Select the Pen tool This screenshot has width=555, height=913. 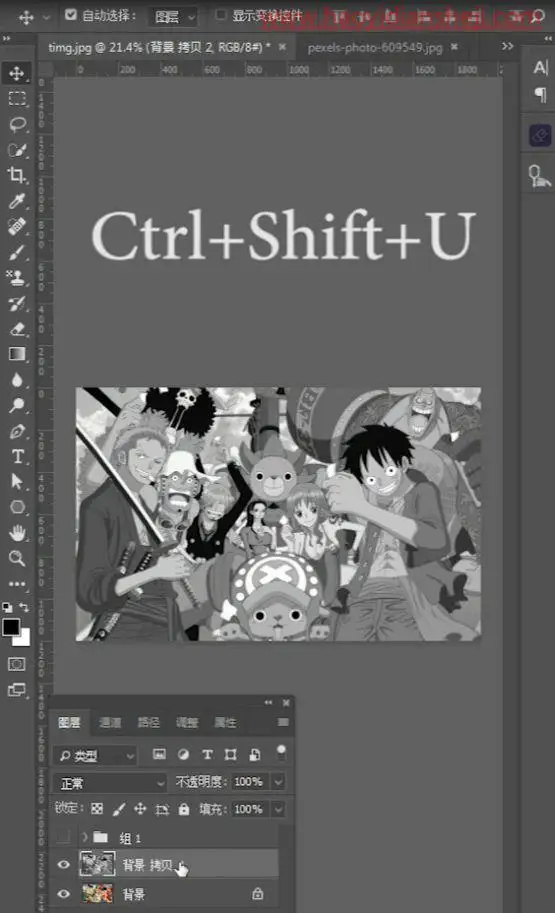(x=17, y=431)
